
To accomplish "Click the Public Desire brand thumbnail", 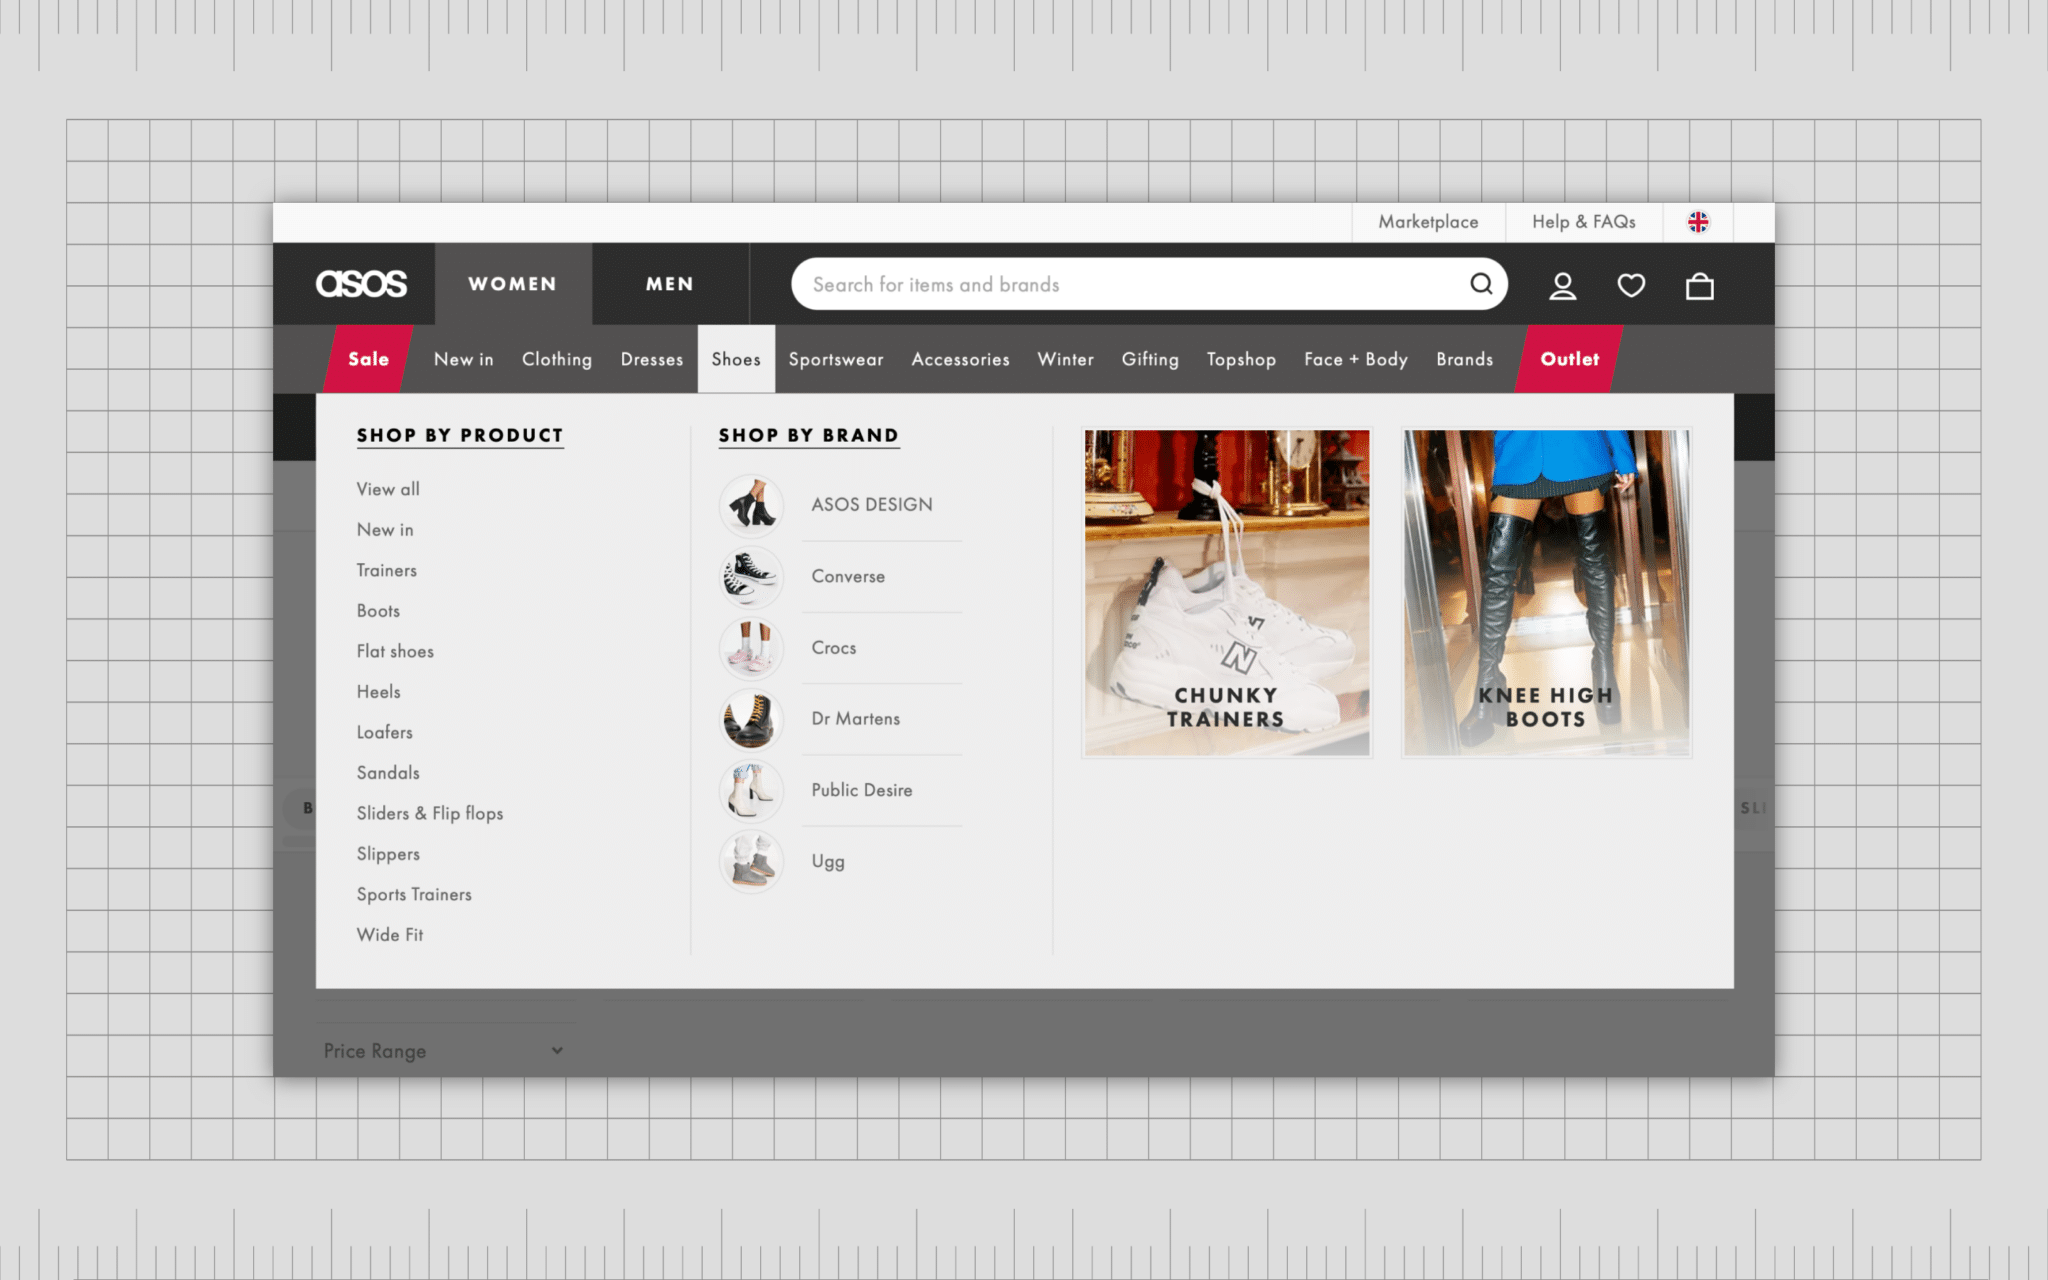I will pos(751,790).
